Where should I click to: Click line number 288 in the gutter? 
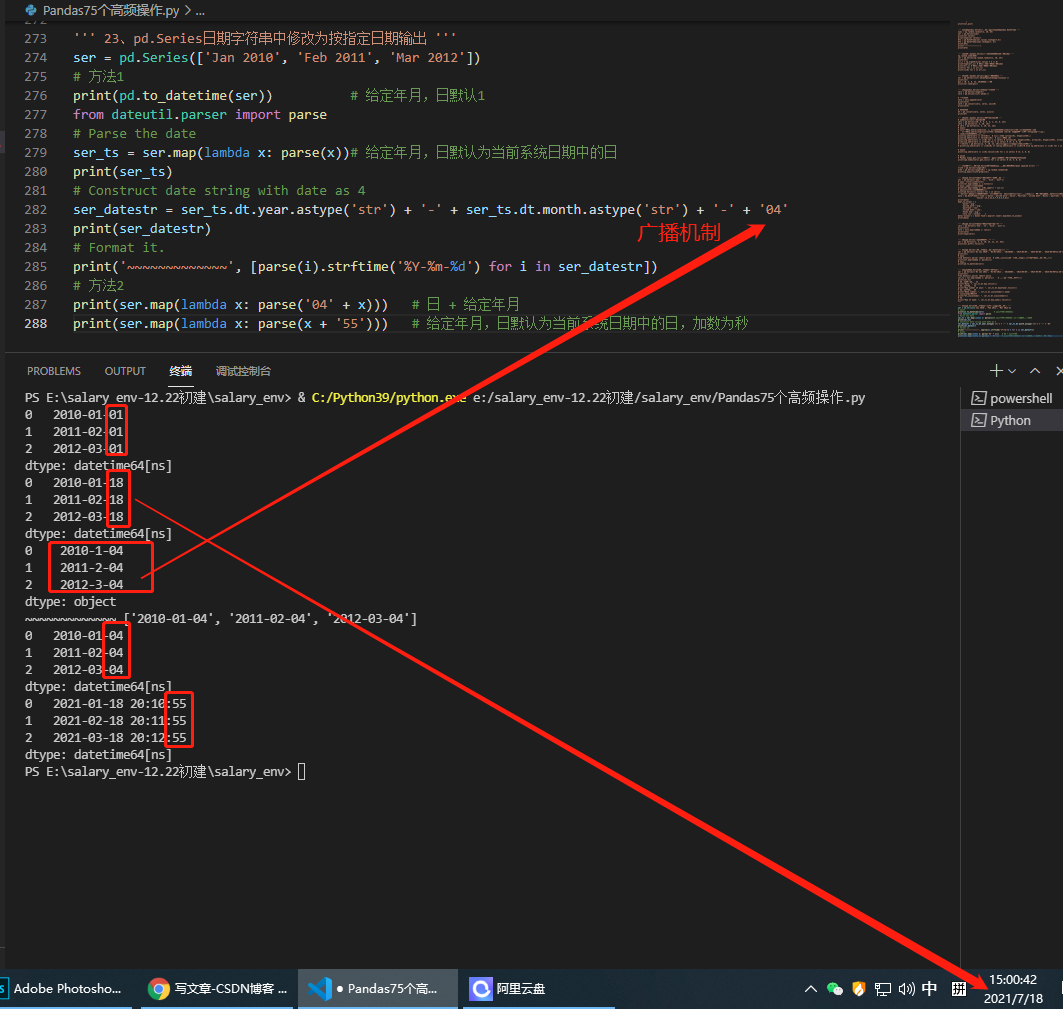[36, 323]
